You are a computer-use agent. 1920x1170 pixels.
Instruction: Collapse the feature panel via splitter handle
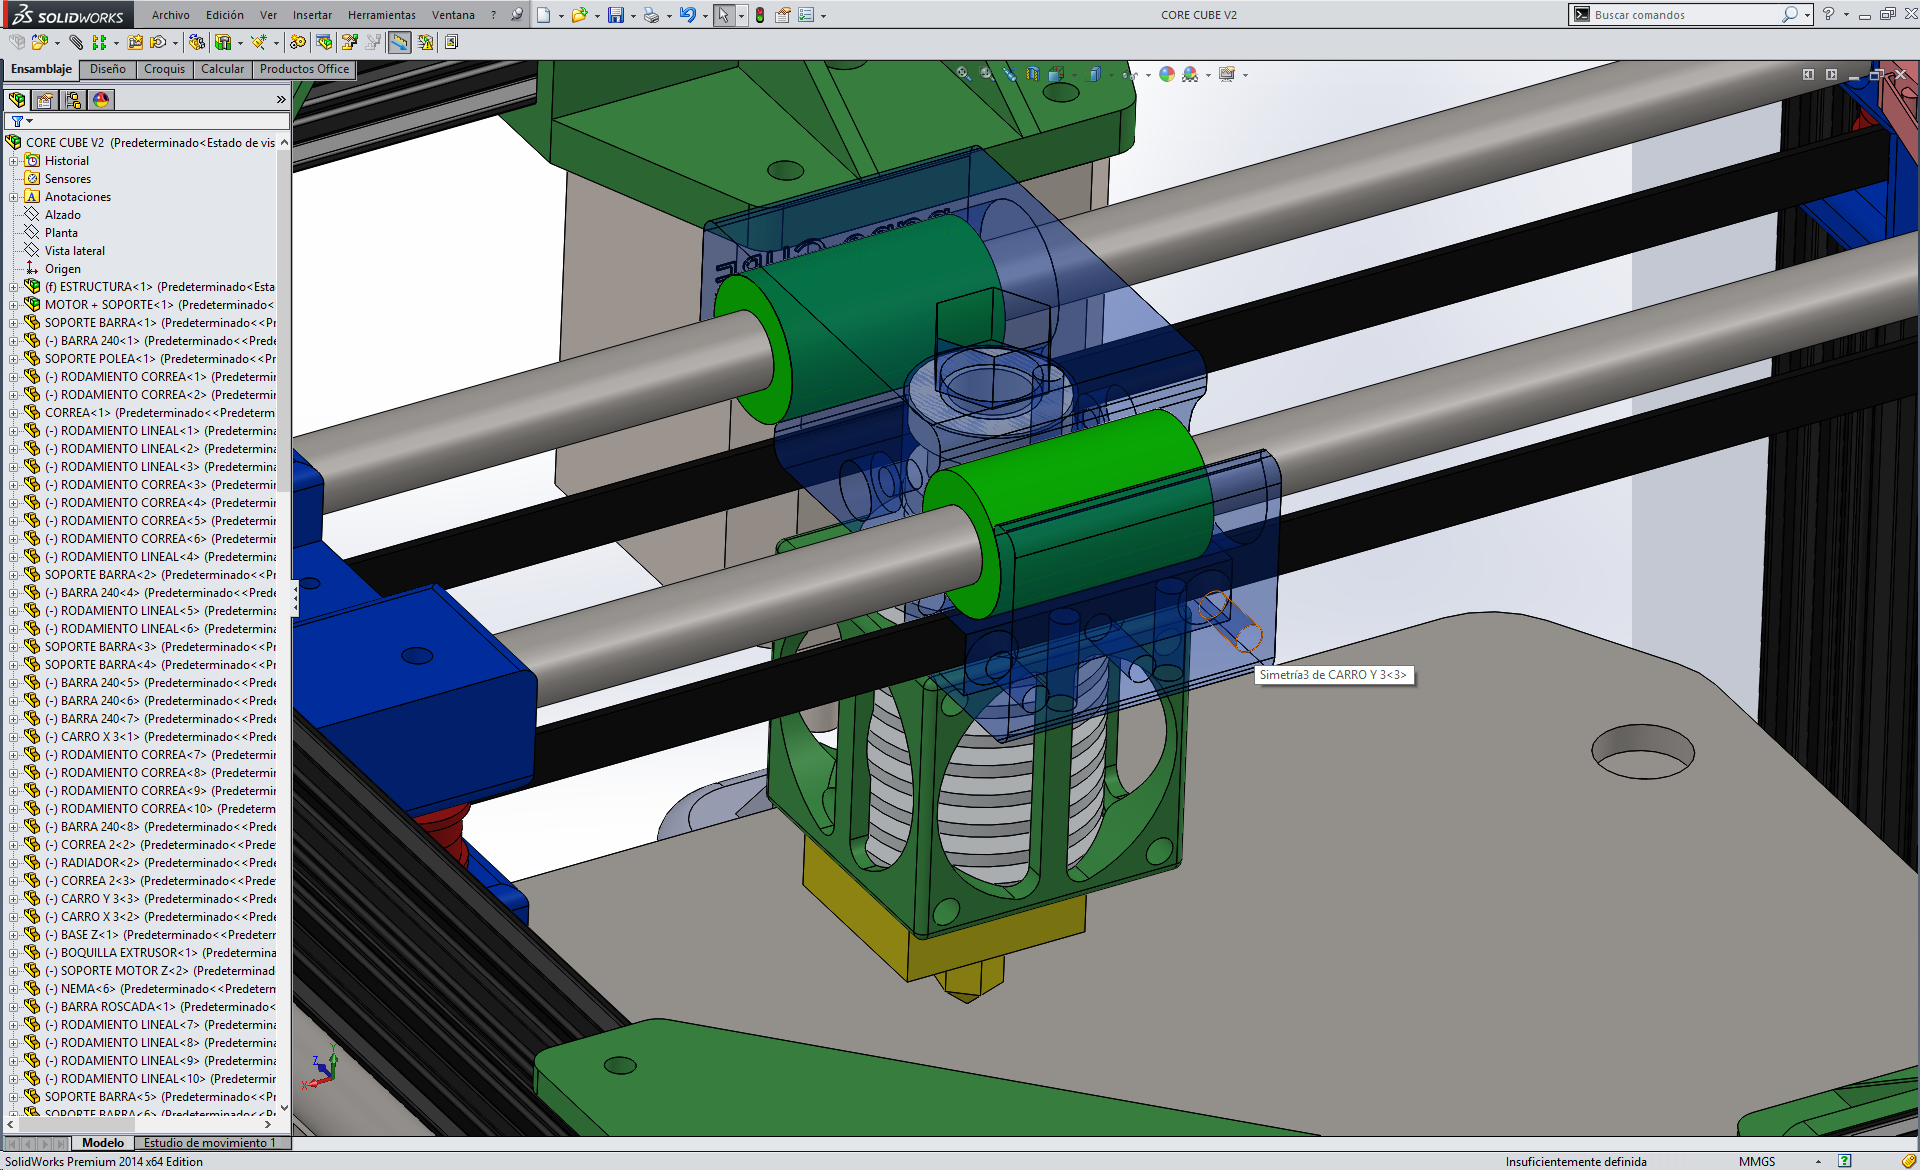click(295, 599)
